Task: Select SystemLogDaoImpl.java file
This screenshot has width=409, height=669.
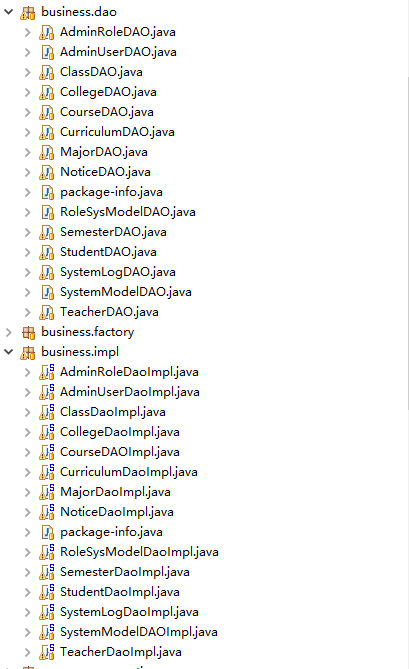Action: 129,612
